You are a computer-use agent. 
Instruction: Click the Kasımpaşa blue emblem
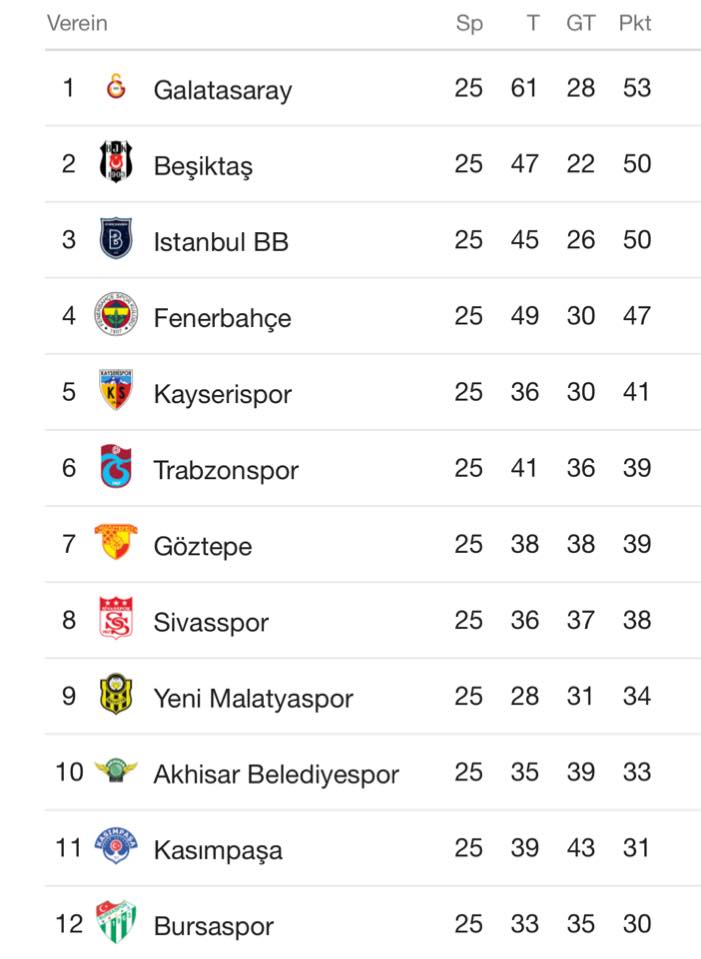click(x=116, y=846)
